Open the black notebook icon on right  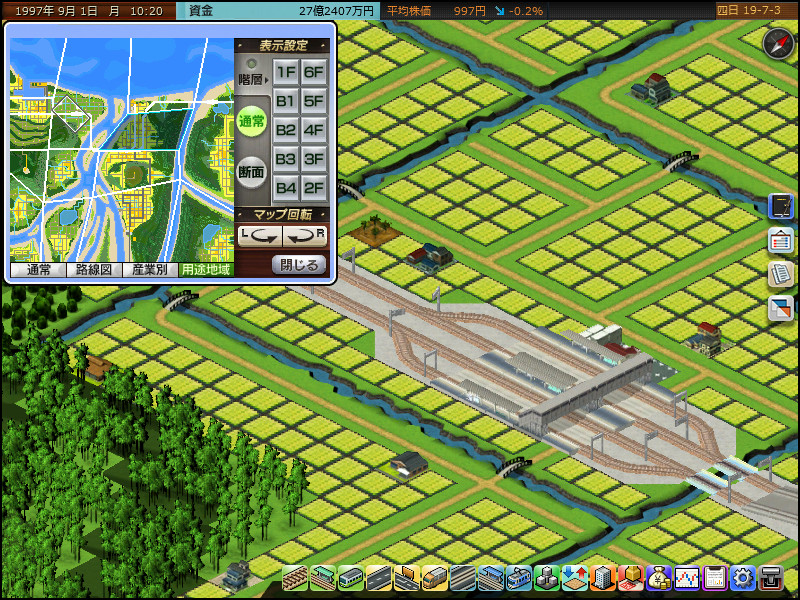[781, 207]
